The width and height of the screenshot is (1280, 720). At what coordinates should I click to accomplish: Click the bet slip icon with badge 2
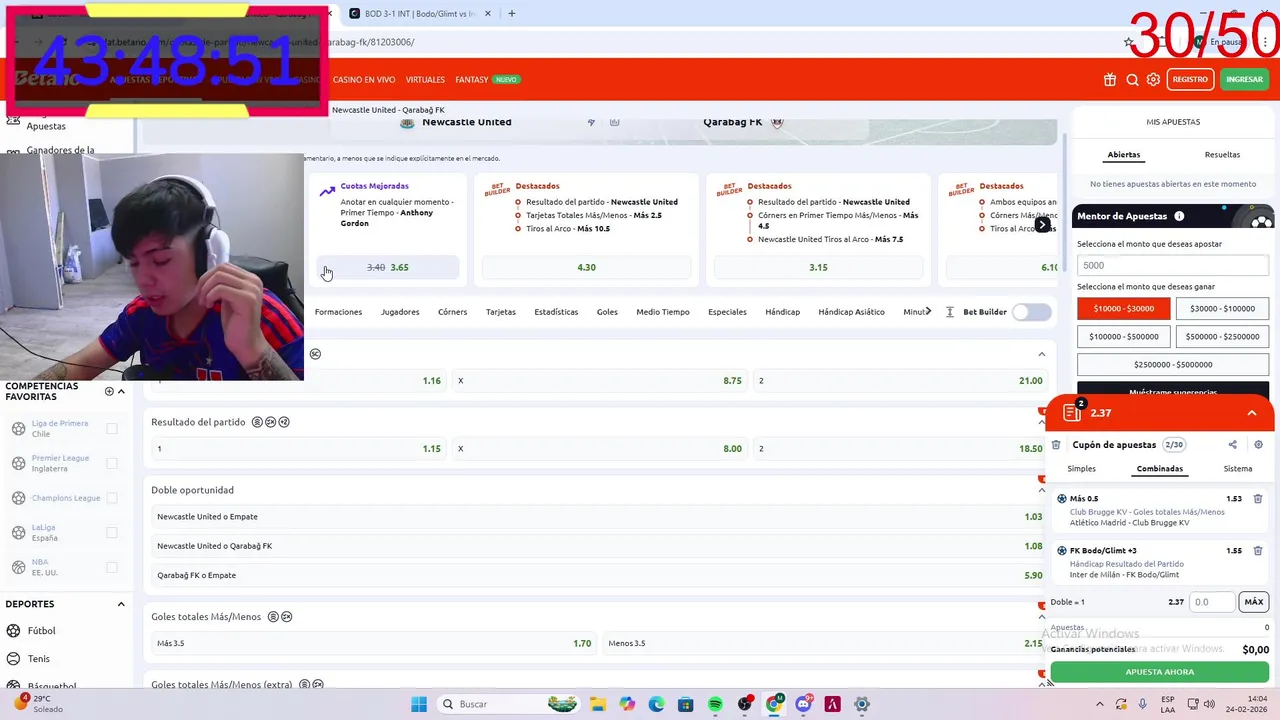[1073, 412]
